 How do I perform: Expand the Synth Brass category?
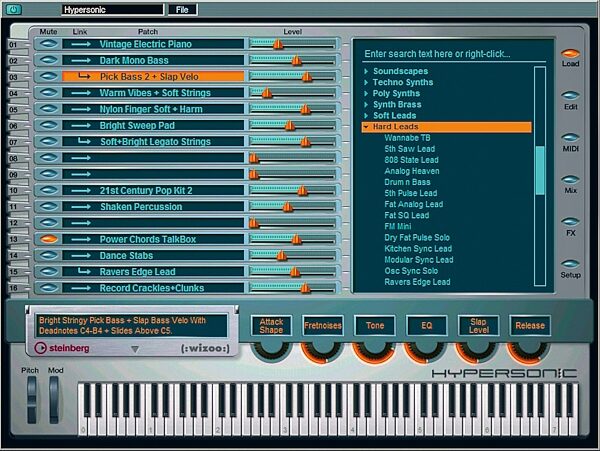click(366, 104)
